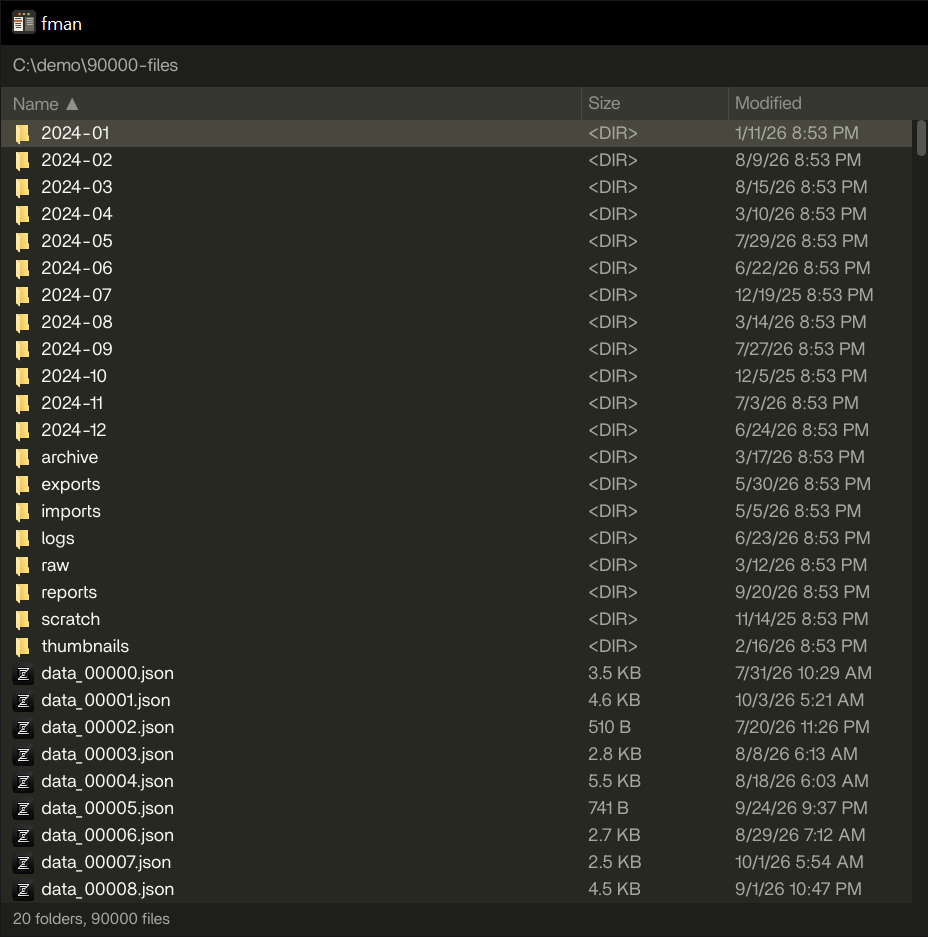Select the 2024-05 folder icon
This screenshot has width=928, height=937.
point(22,241)
